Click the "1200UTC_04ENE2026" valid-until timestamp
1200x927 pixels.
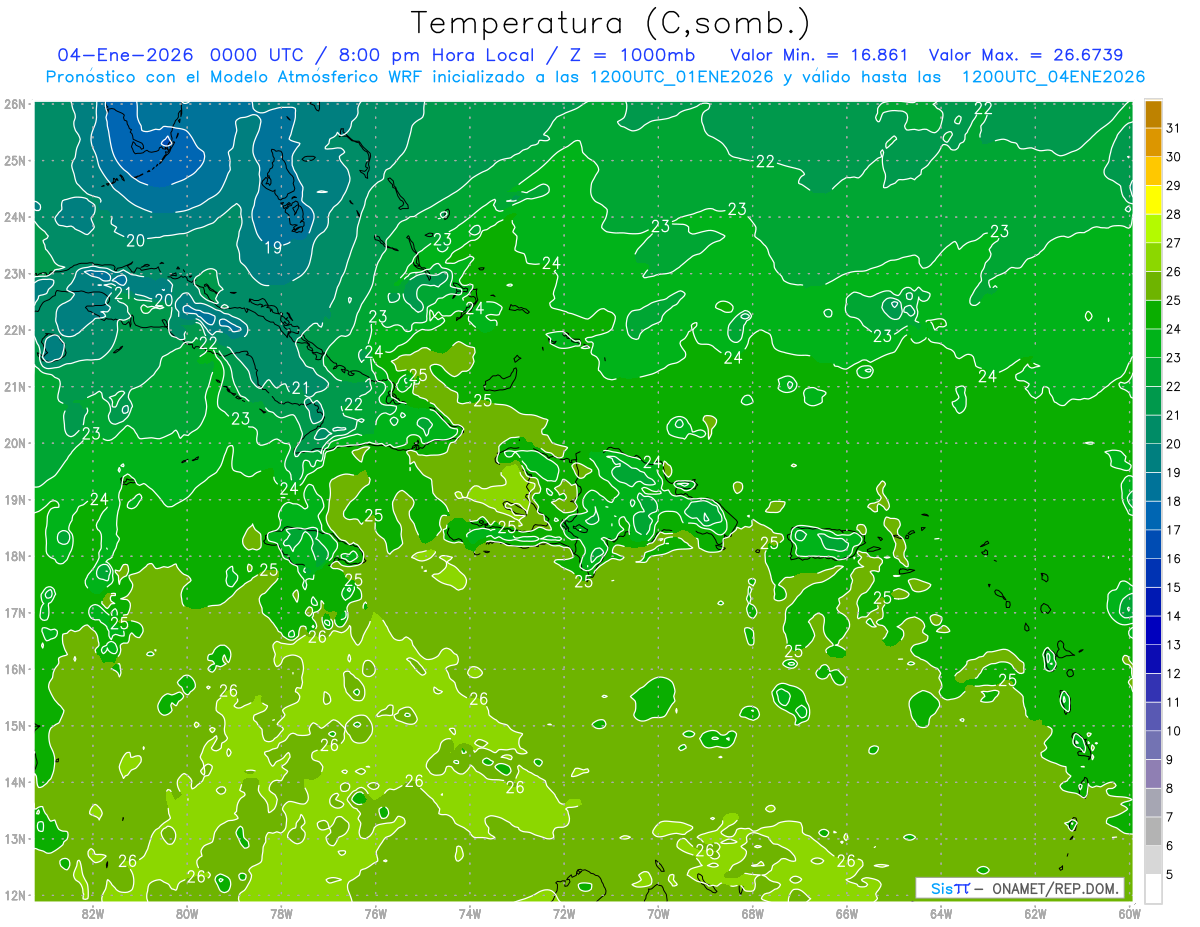point(1053,77)
